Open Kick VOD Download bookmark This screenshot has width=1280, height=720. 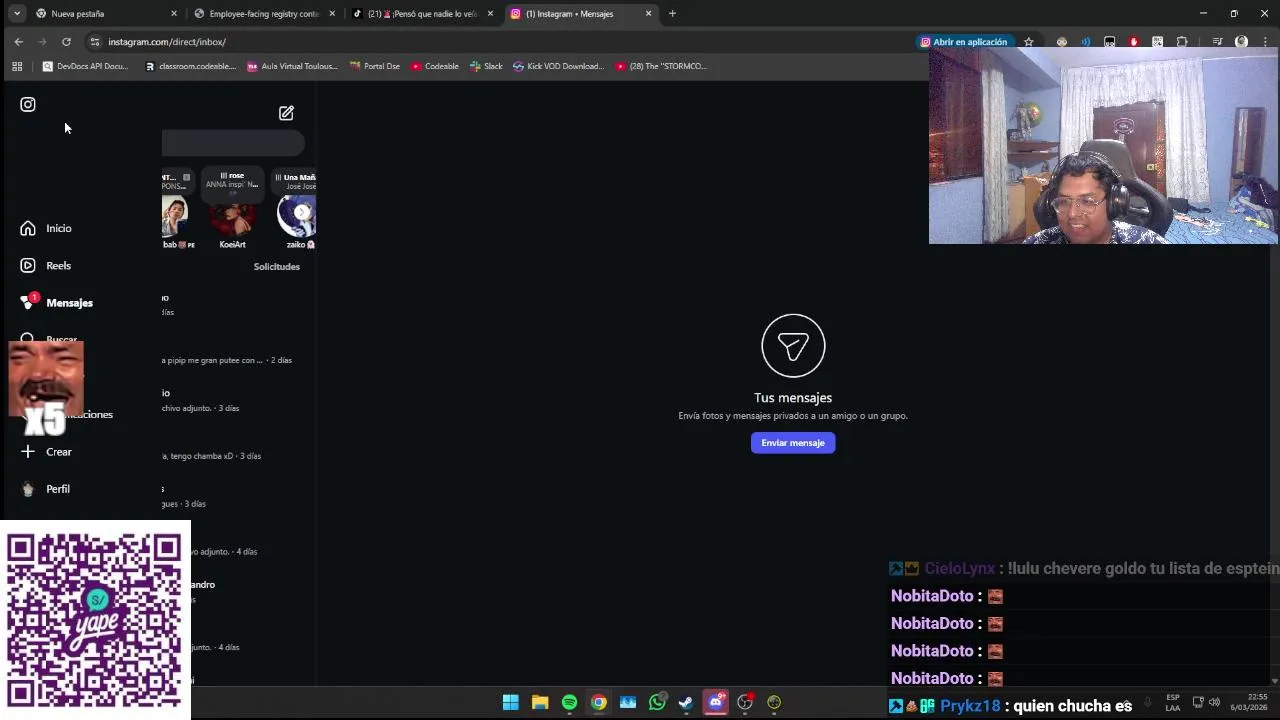tap(559, 66)
